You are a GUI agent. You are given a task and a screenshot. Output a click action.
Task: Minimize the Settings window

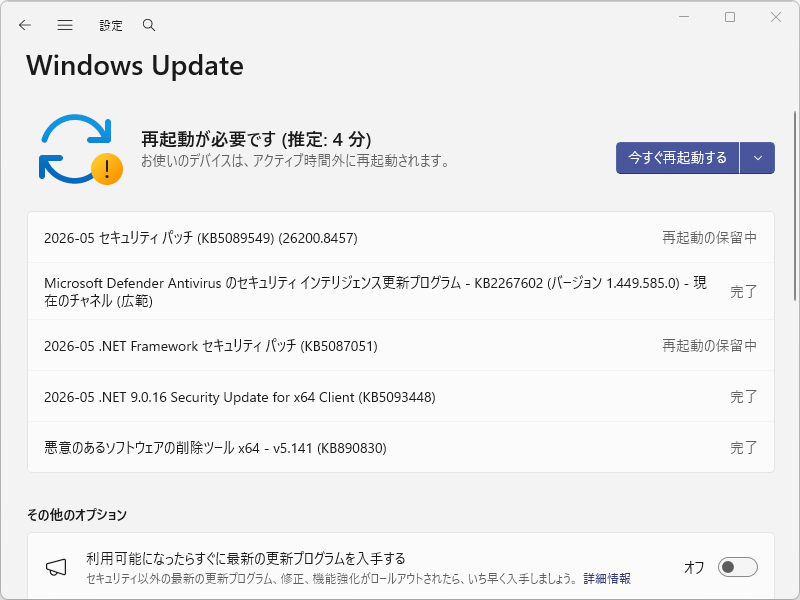coord(684,17)
